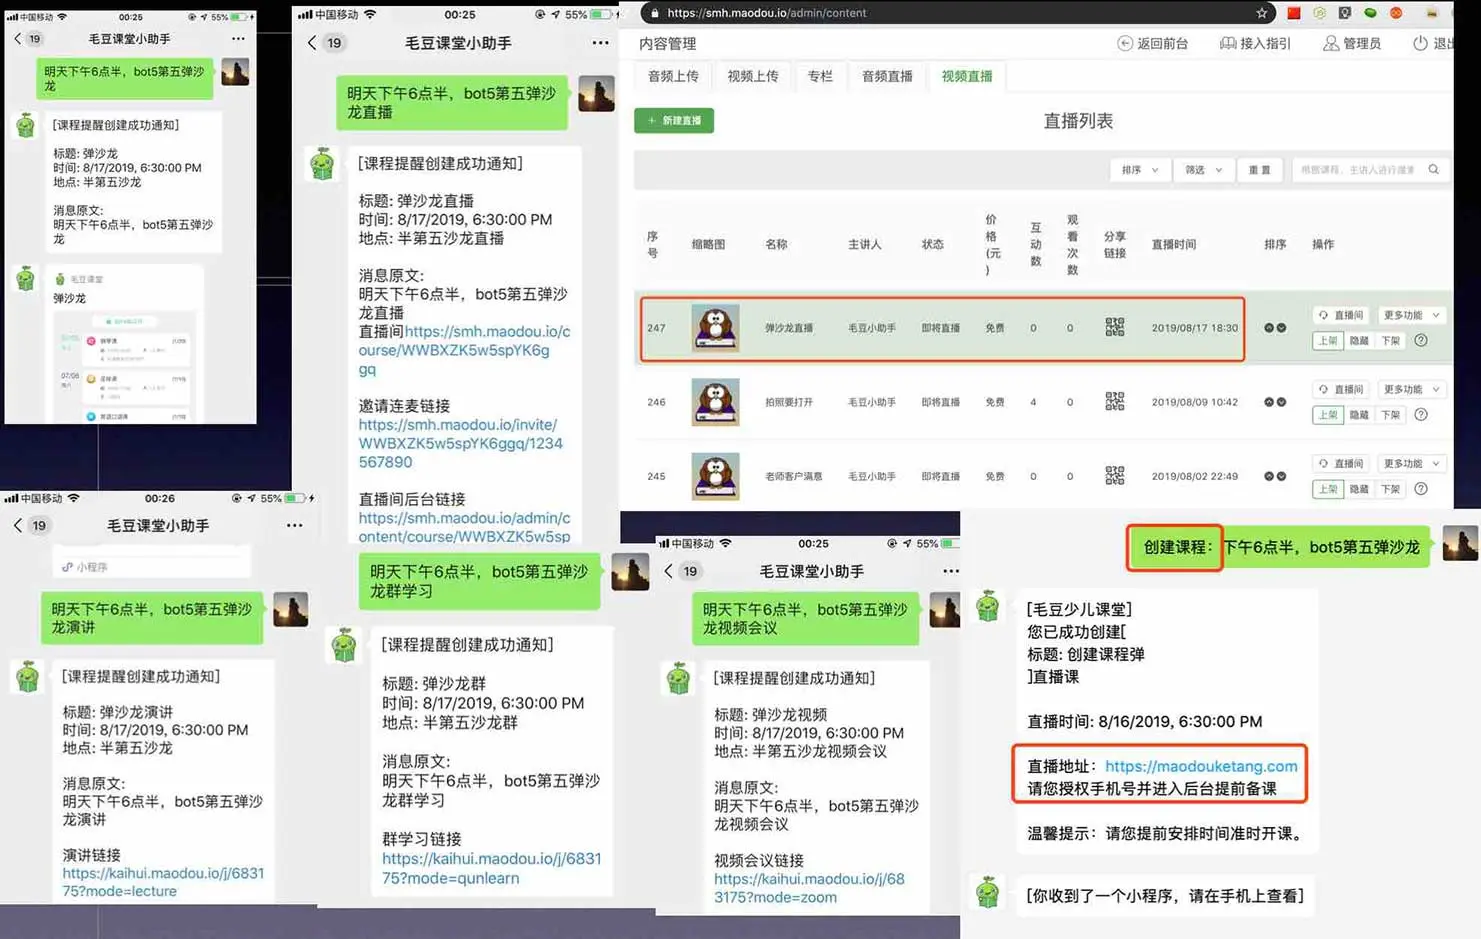Open the 视频会议链接 with mode=zoom
Image resolution: width=1481 pixels, height=939 pixels.
point(809,888)
